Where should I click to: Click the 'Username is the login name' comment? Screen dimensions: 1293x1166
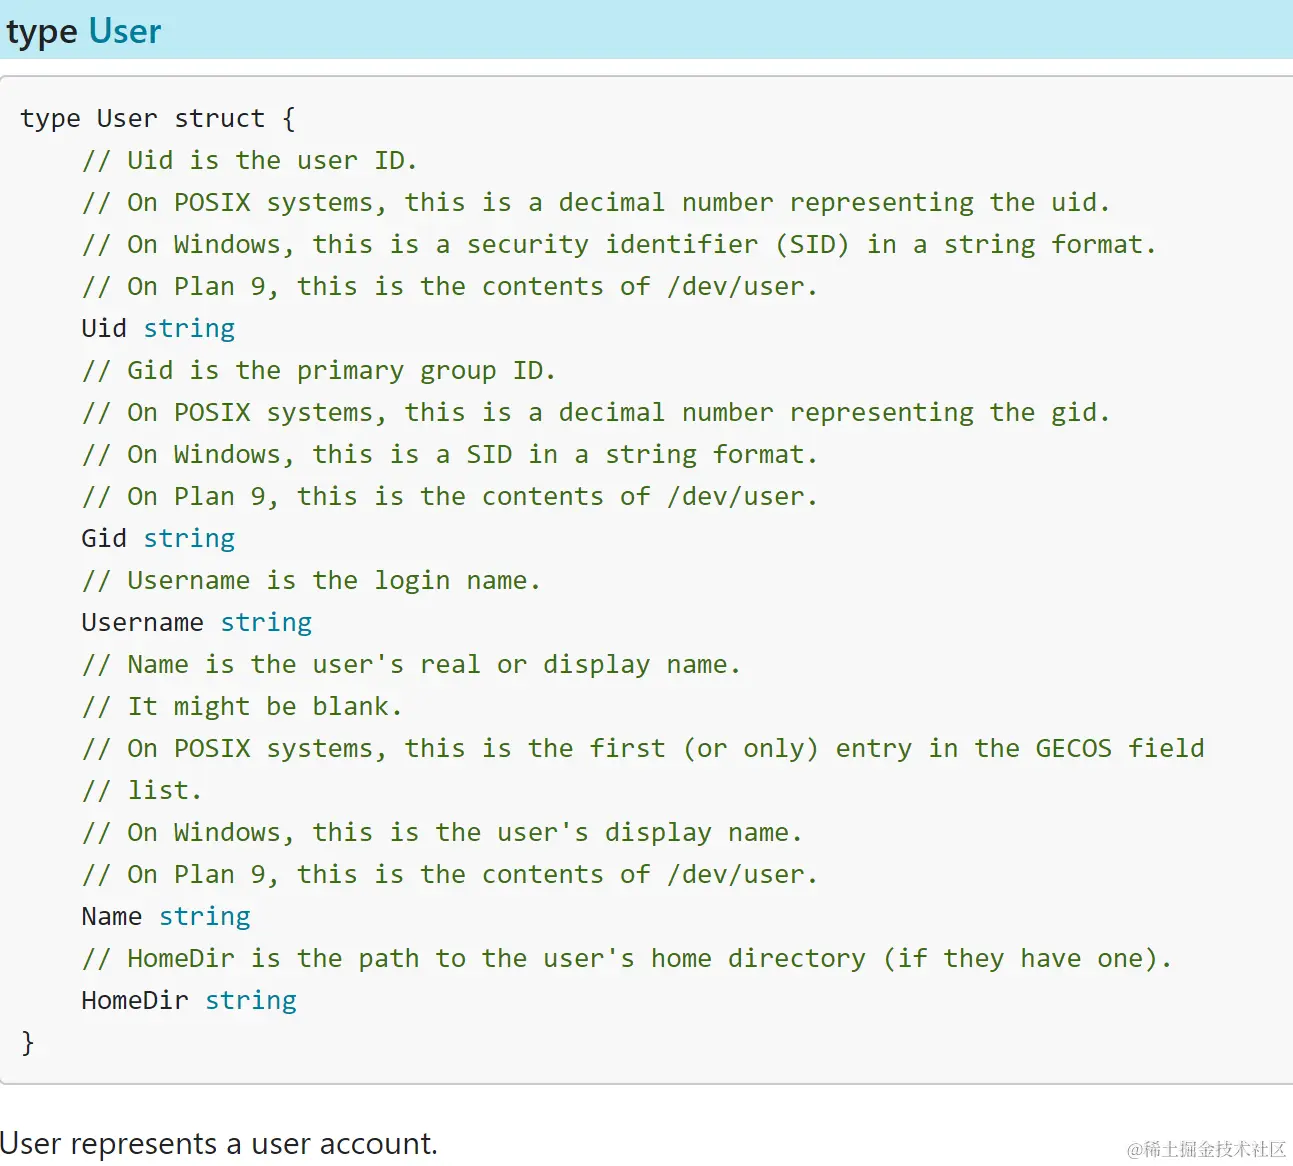(311, 580)
